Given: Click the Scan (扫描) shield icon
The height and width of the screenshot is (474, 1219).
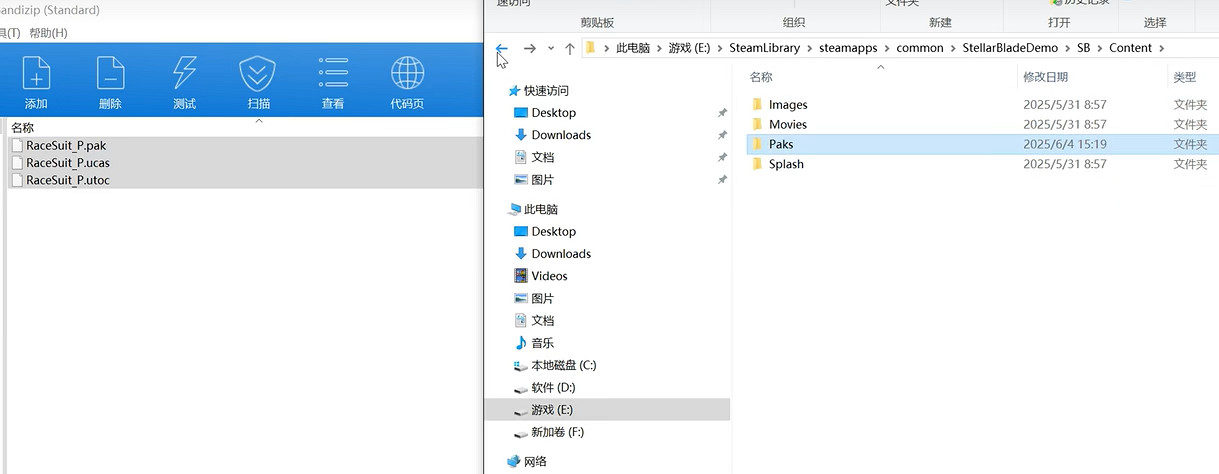Looking at the screenshot, I should pyautogui.click(x=258, y=74).
